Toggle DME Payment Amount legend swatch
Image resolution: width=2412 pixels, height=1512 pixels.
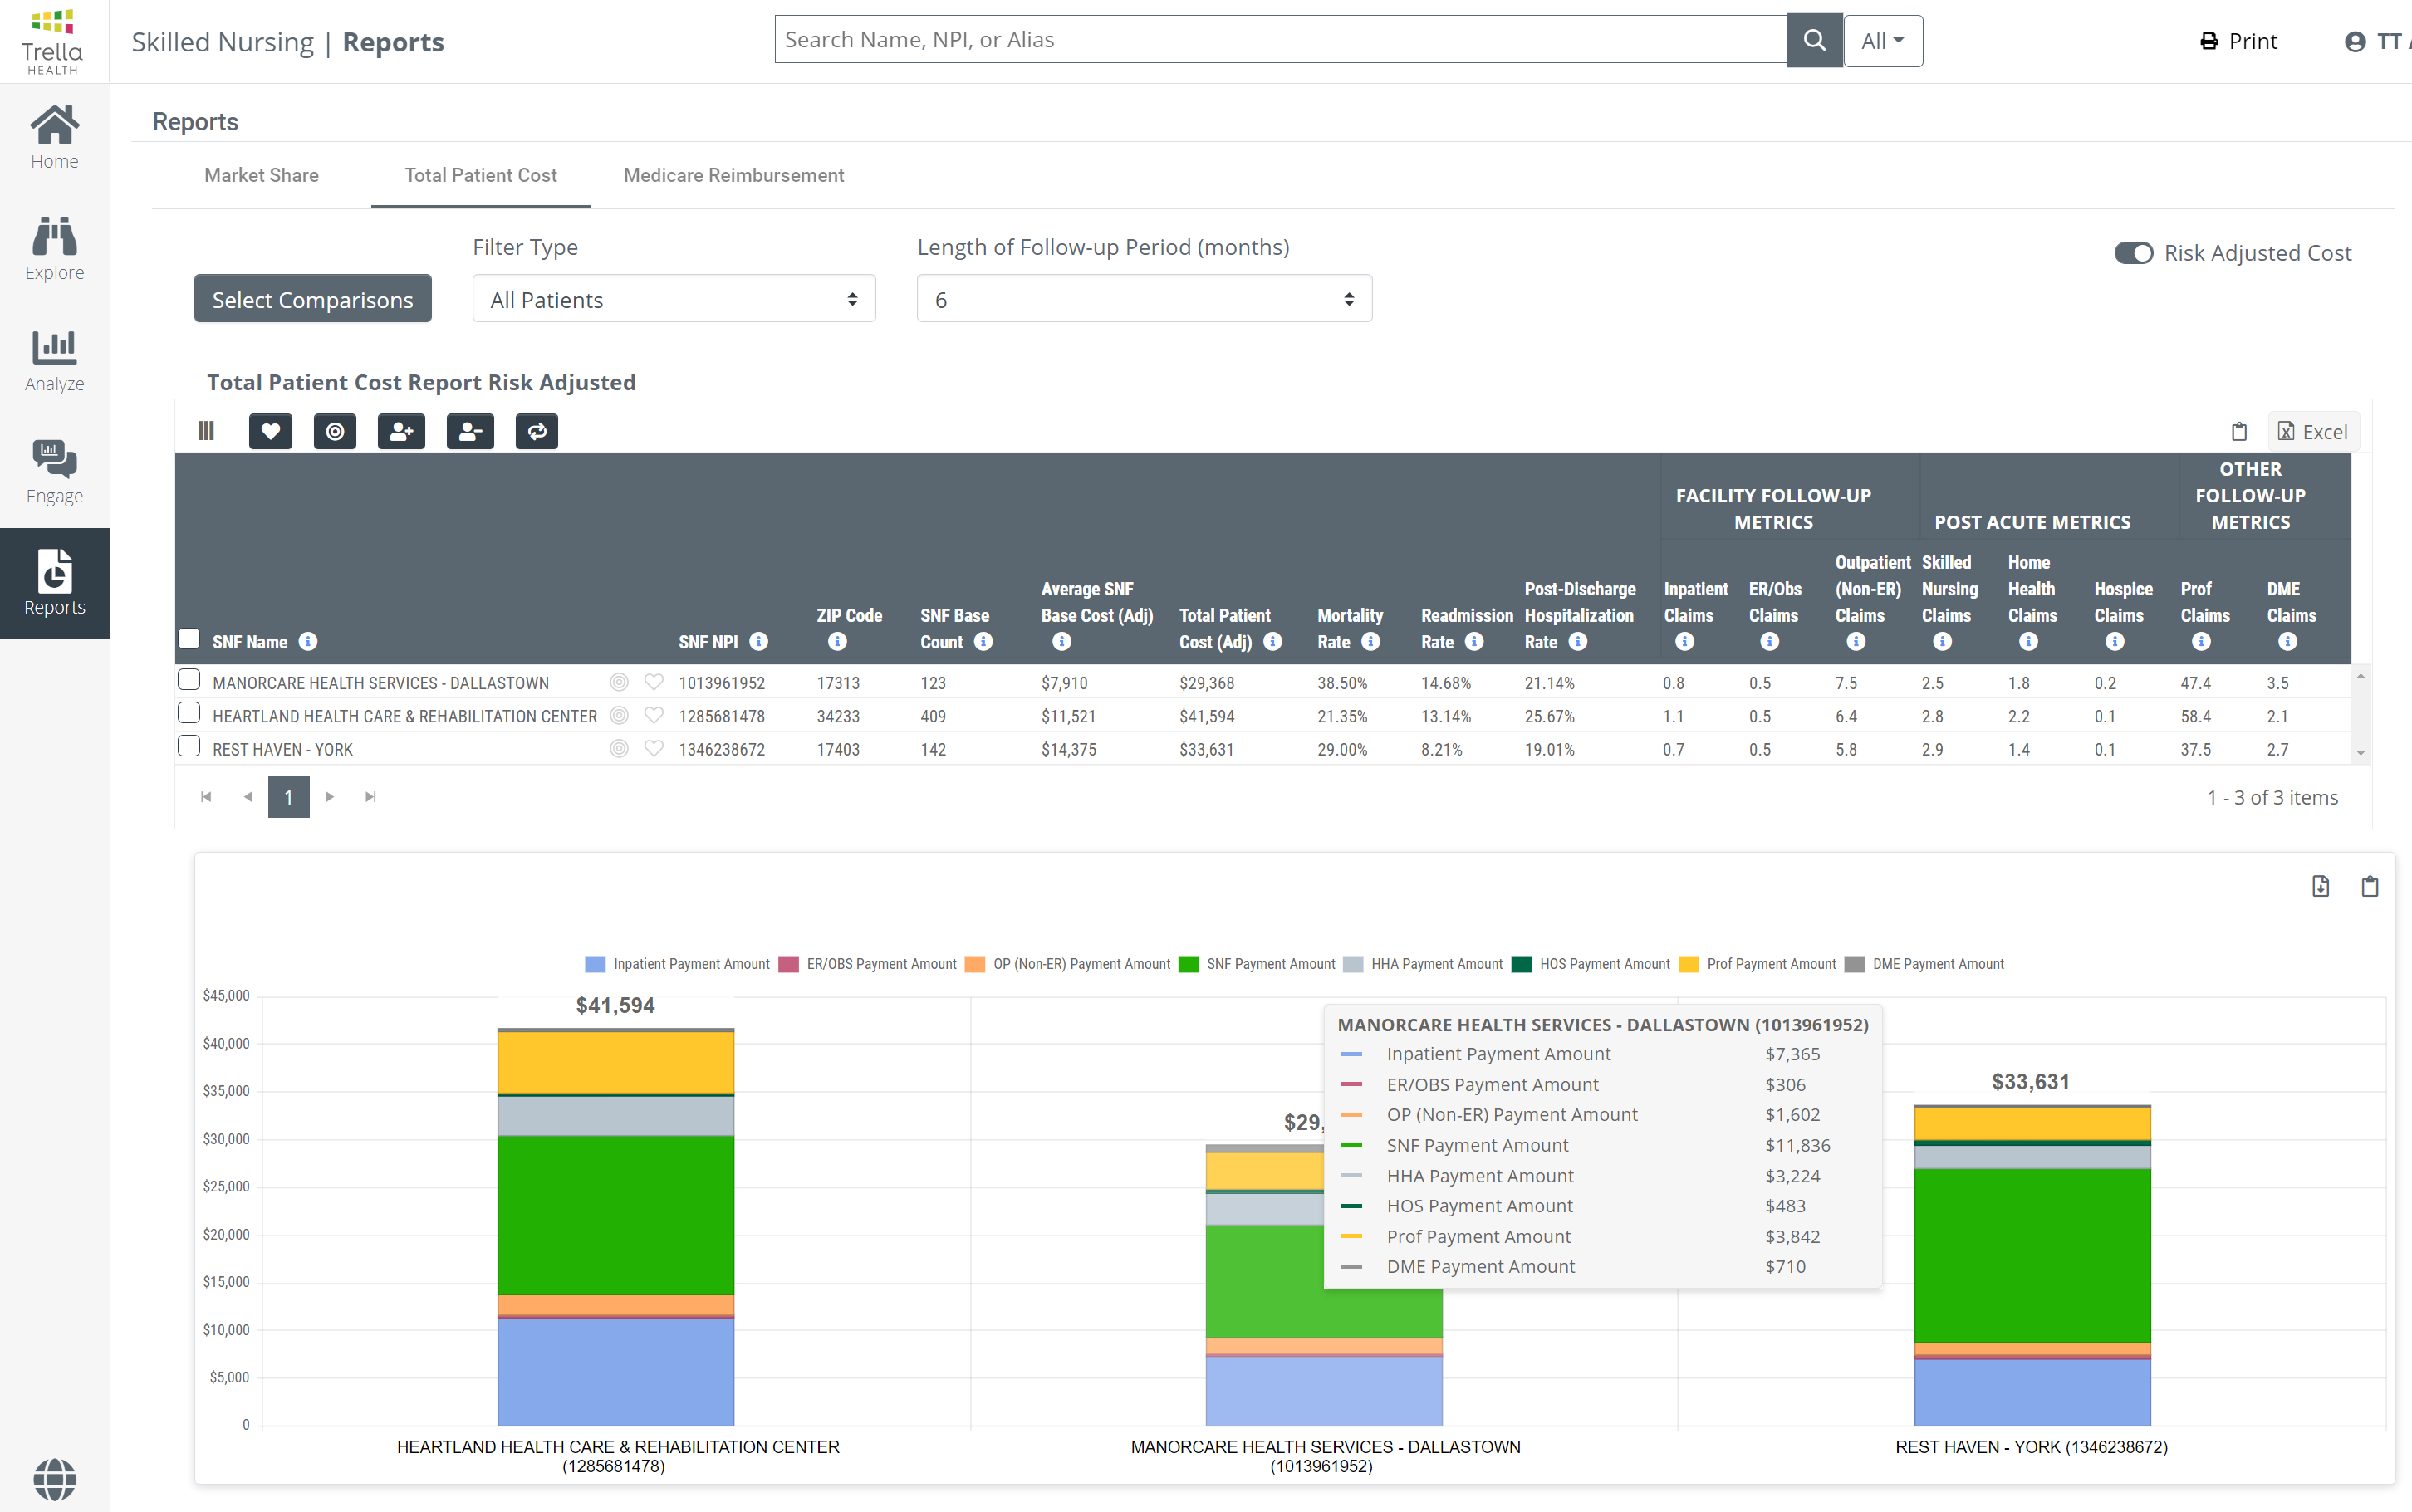point(1854,964)
